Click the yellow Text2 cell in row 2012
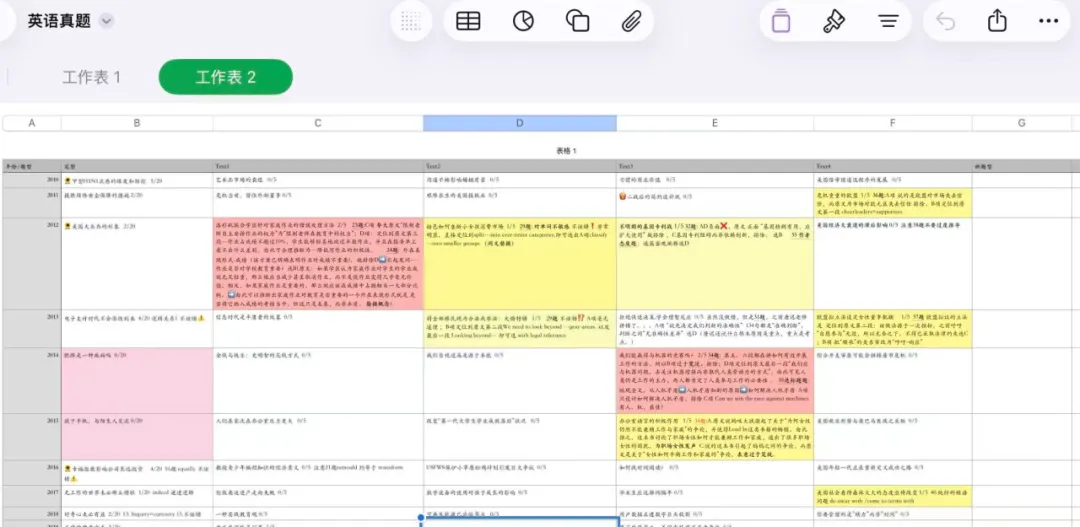This screenshot has height=527, width=1080. (519, 263)
